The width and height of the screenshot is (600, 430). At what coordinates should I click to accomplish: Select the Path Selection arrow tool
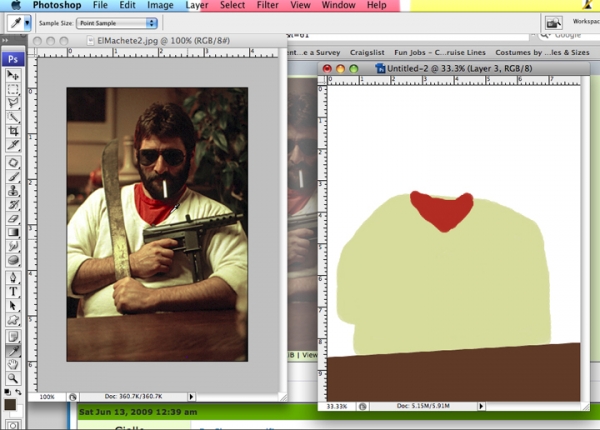click(13, 306)
